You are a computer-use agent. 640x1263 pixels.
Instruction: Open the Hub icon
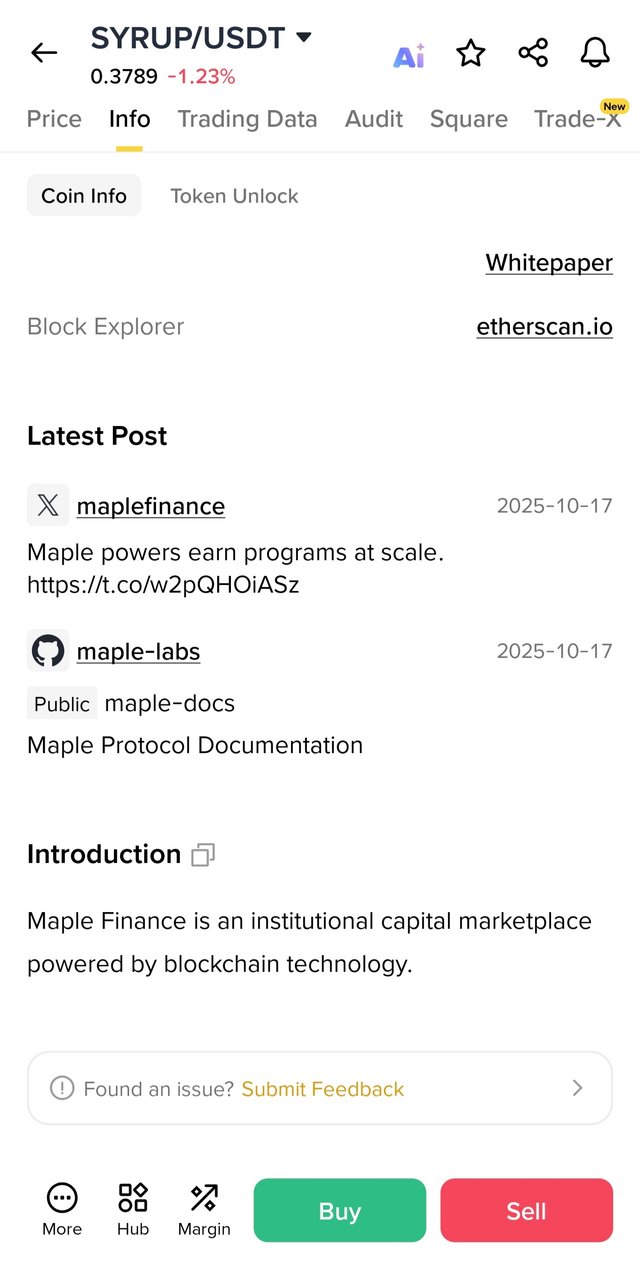click(x=133, y=1198)
